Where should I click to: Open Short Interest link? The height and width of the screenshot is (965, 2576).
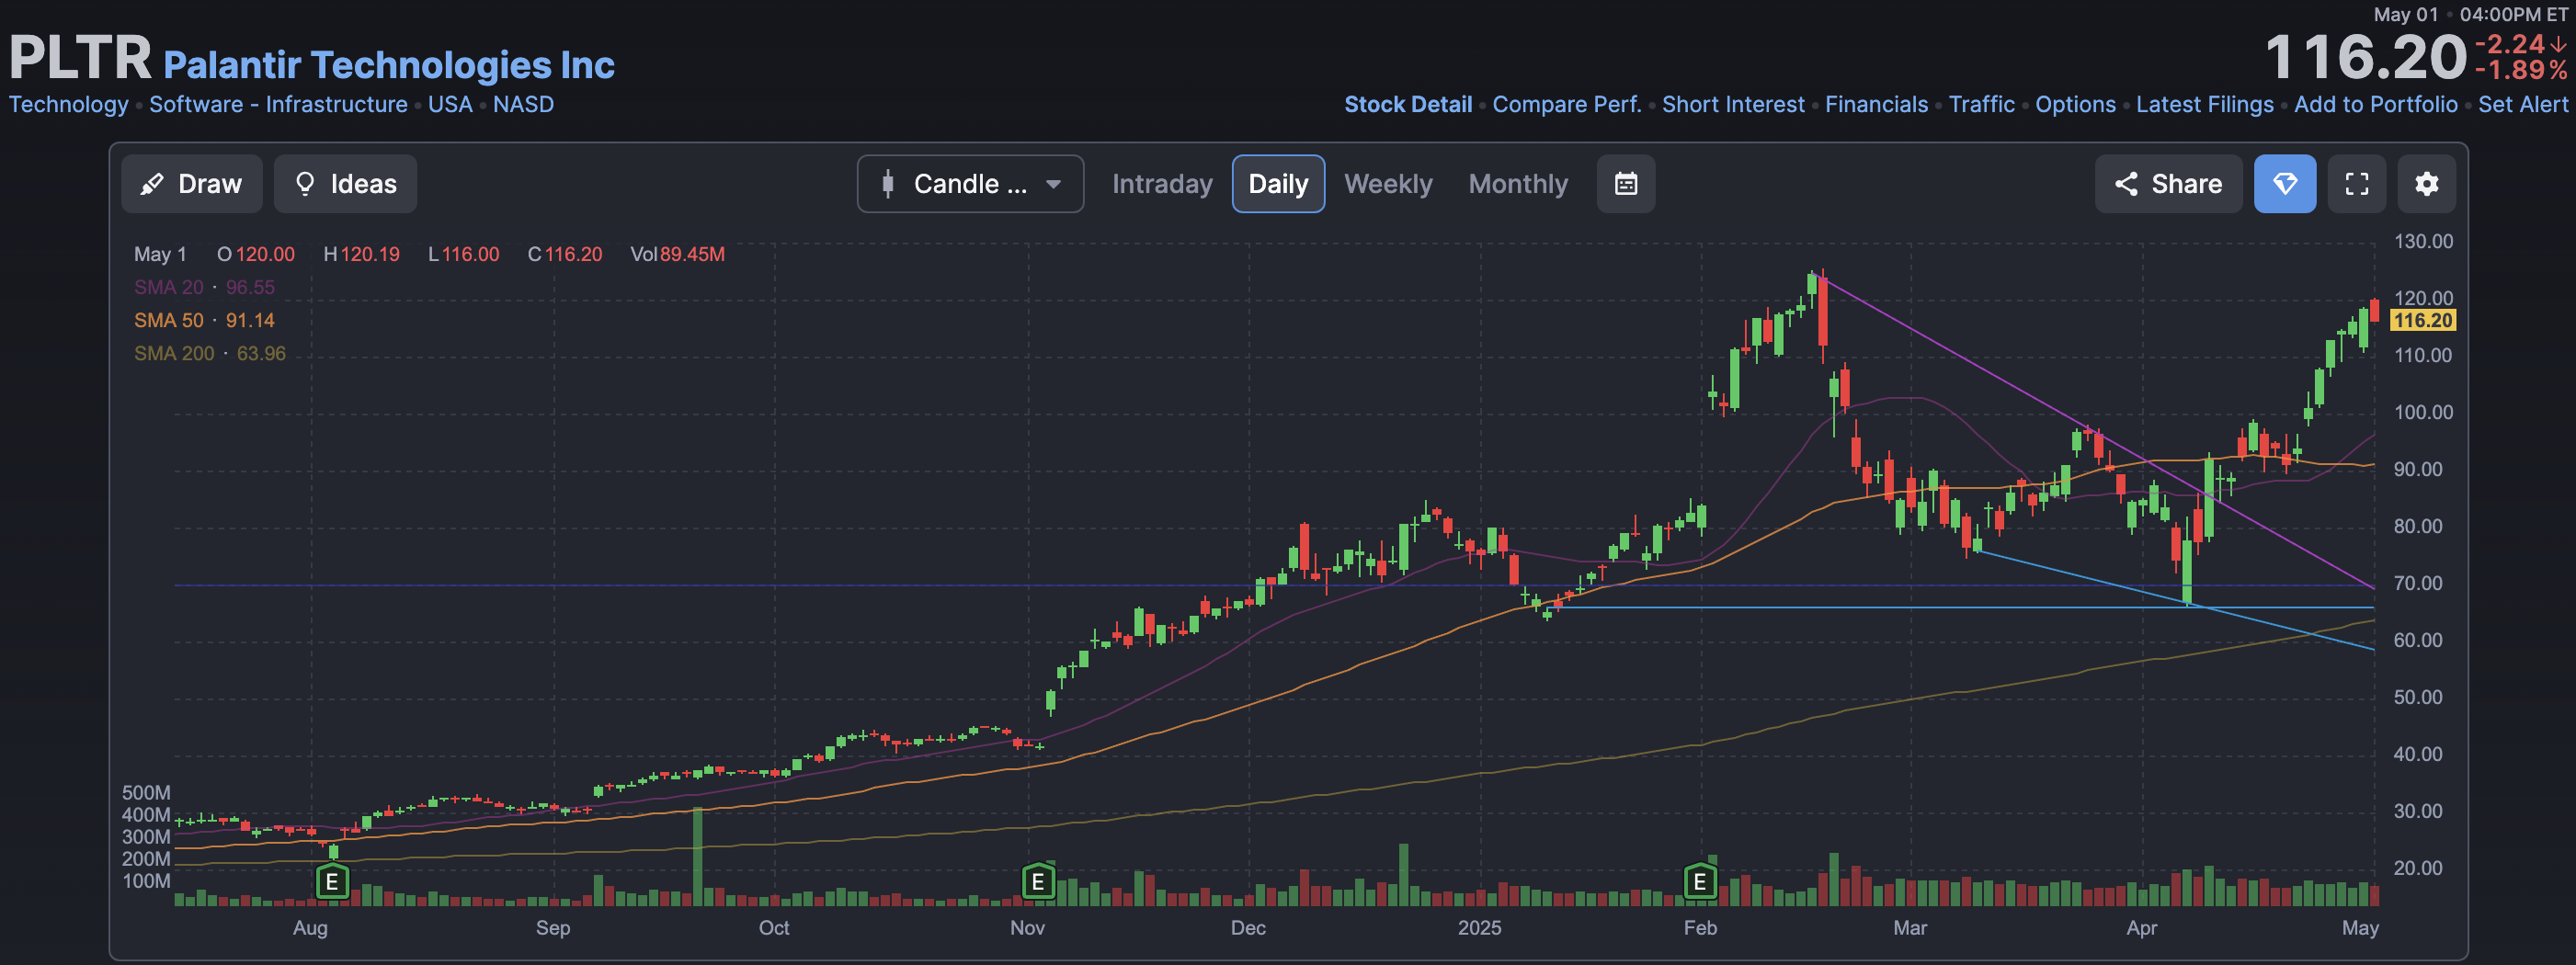(x=1733, y=104)
